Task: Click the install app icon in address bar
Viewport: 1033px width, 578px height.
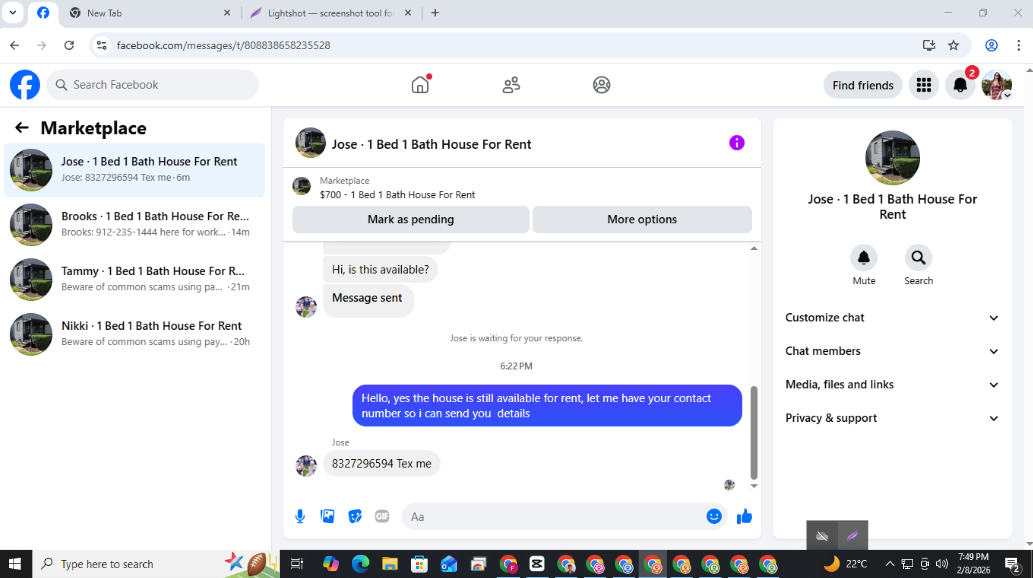Action: pos(929,45)
